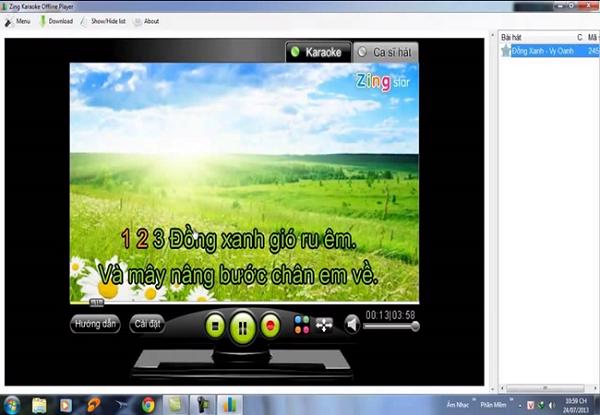Switch to Ca sĩ hát mode
Screen dimensions: 600x415
[x=386, y=50]
